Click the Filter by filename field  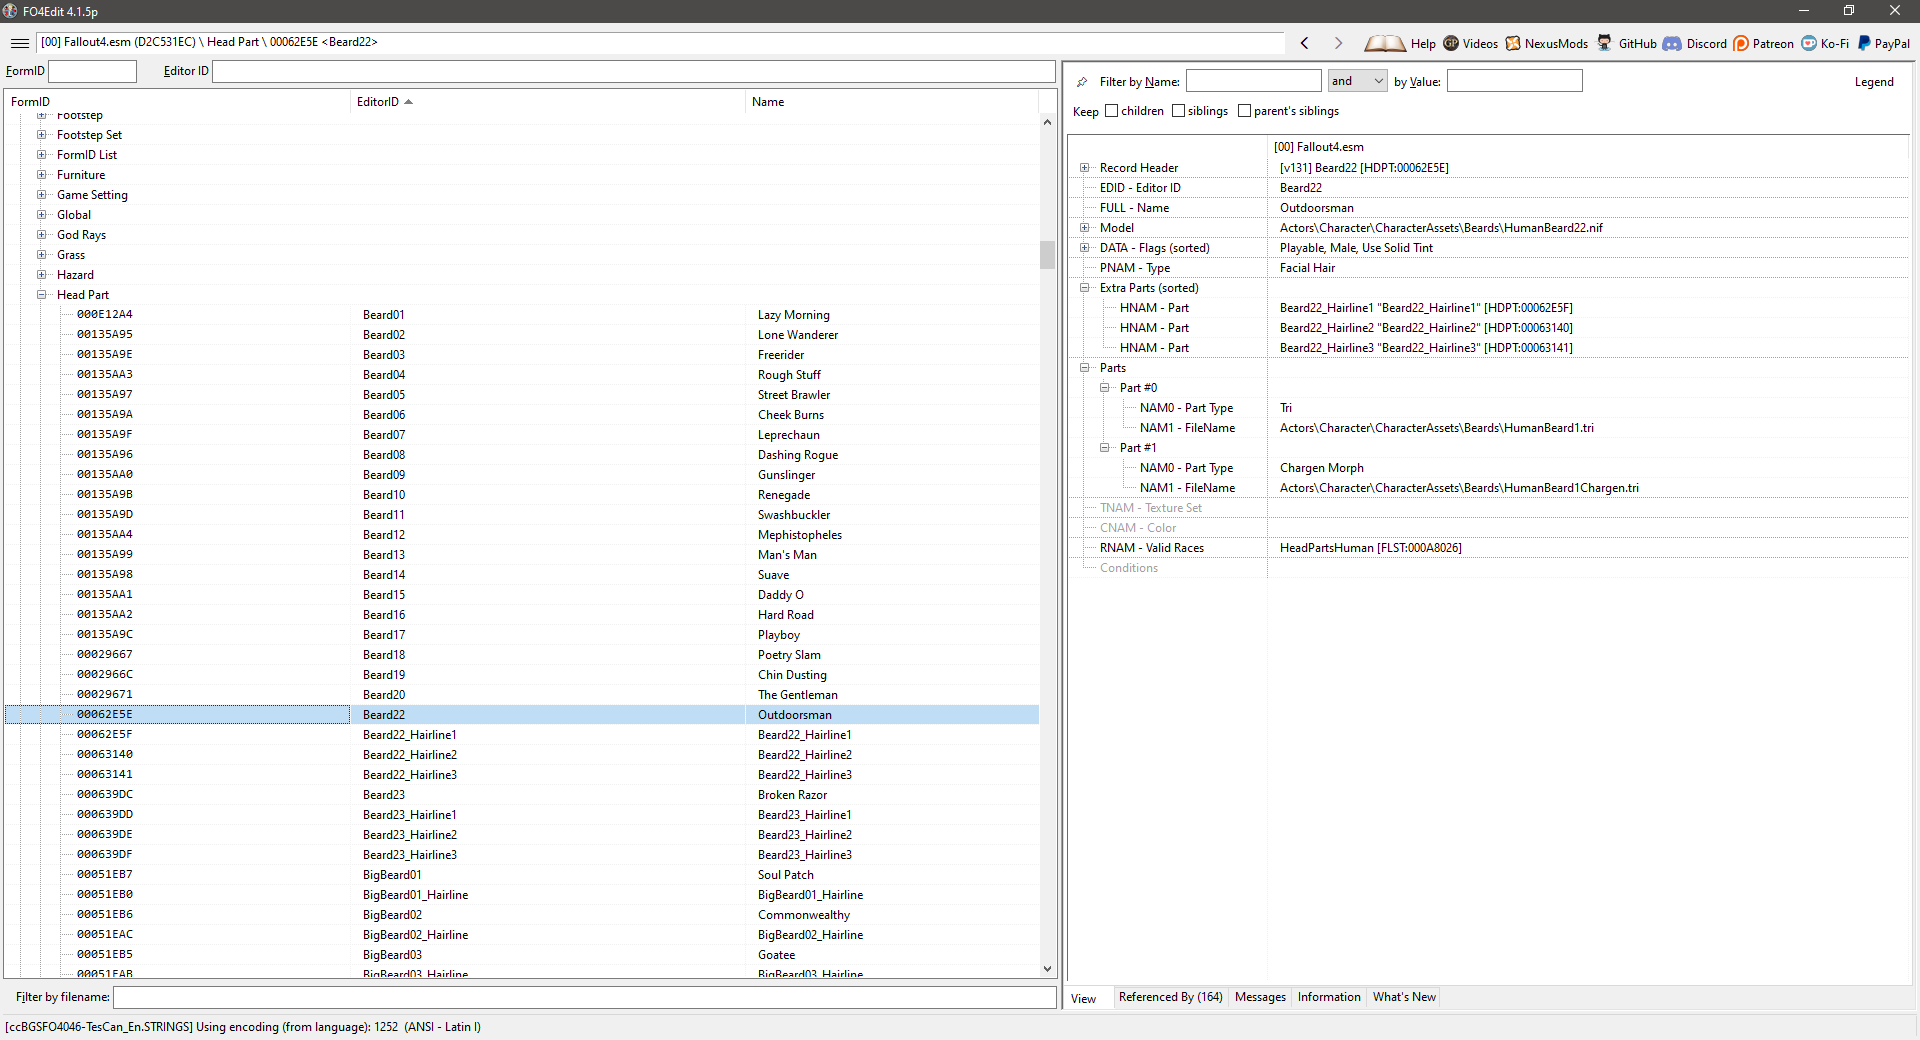(x=584, y=997)
